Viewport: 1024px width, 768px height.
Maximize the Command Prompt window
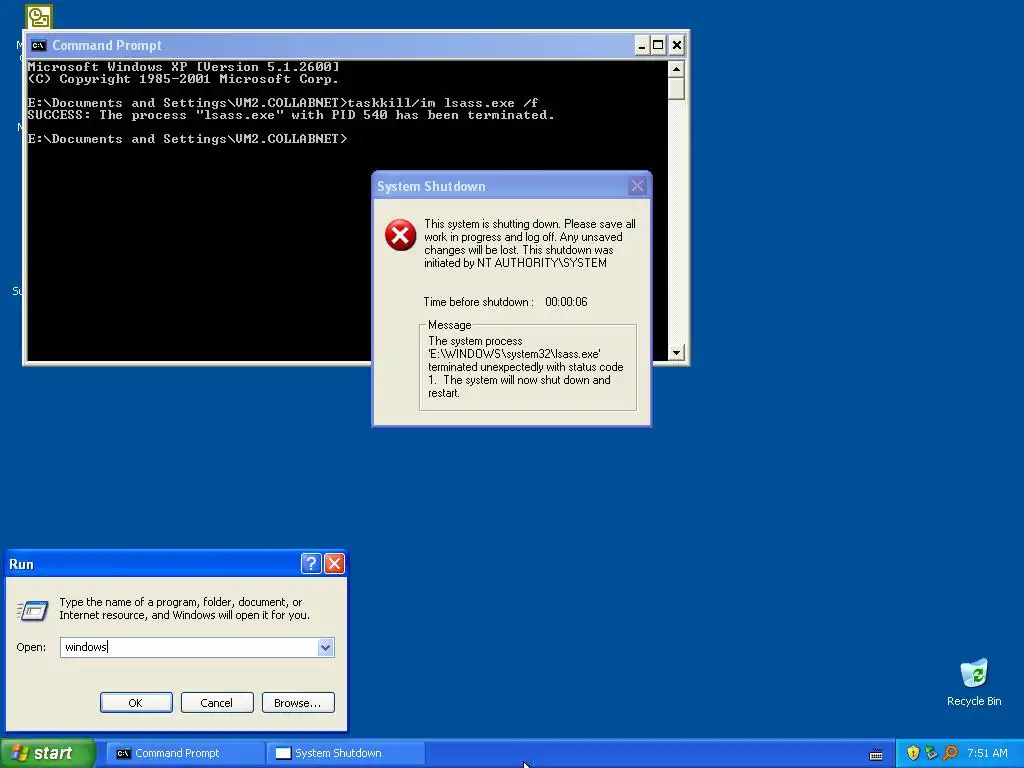pyautogui.click(x=658, y=46)
